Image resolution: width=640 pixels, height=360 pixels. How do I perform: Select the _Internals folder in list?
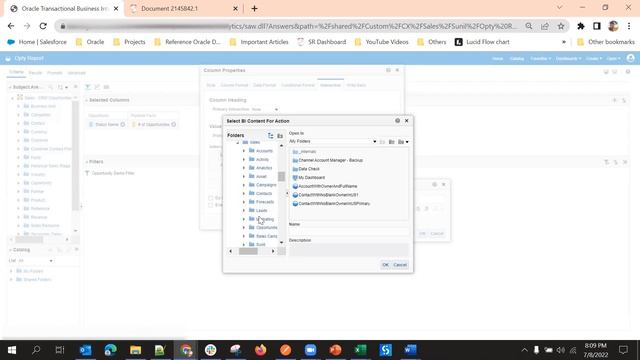click(304, 152)
